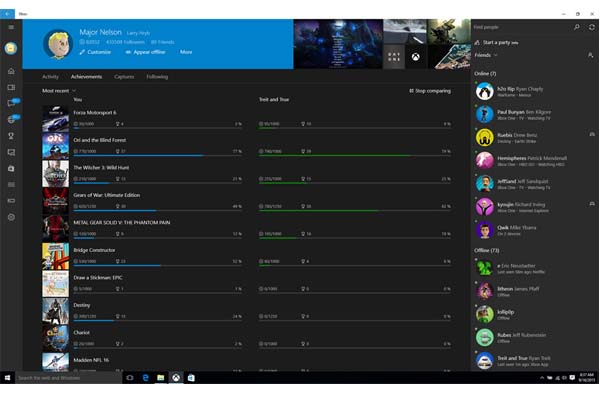Toggle Appear offline status
Viewport: 600px width, 400px height.
[x=145, y=52]
